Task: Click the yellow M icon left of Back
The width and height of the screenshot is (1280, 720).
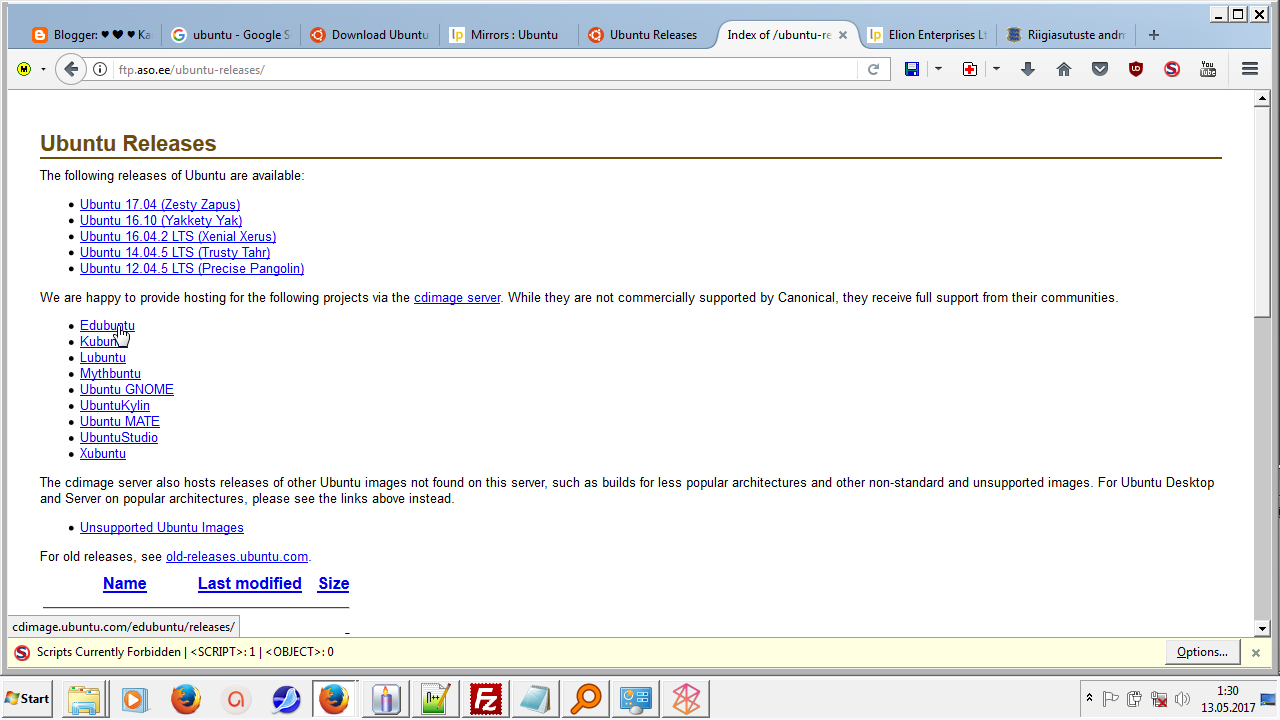Action: [24, 69]
